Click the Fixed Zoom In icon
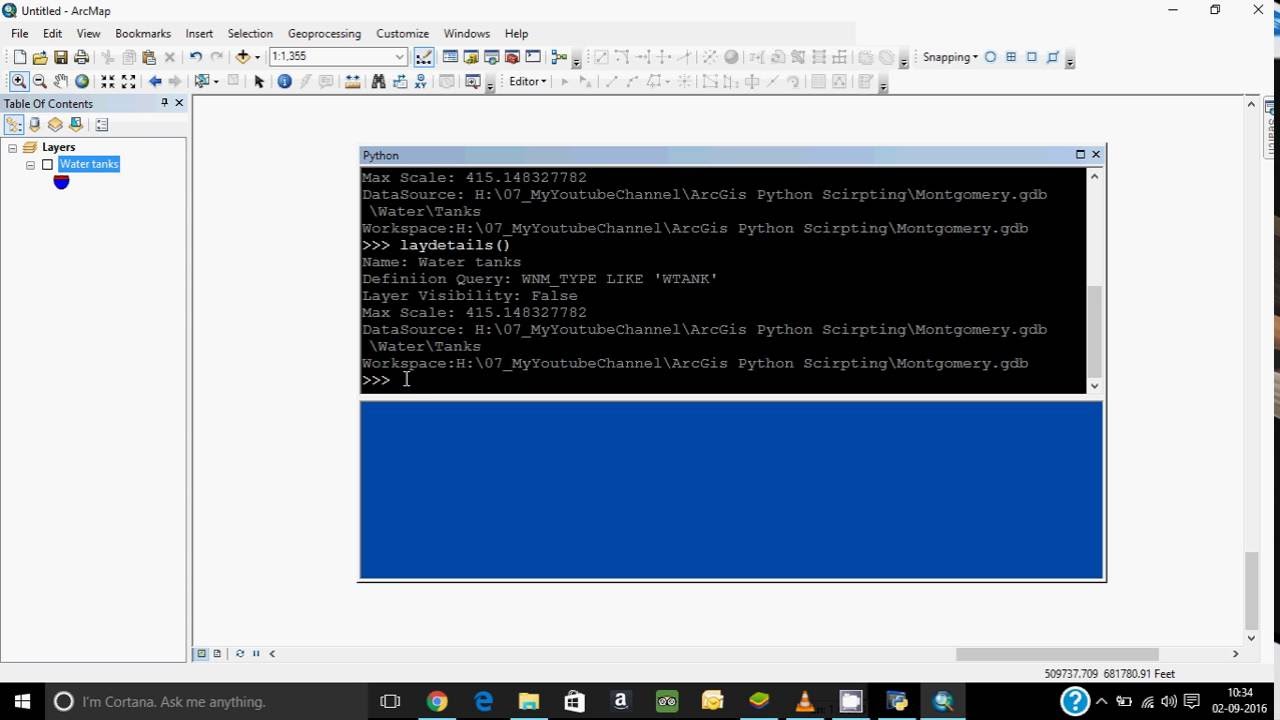Image resolution: width=1280 pixels, height=720 pixels. click(x=108, y=81)
